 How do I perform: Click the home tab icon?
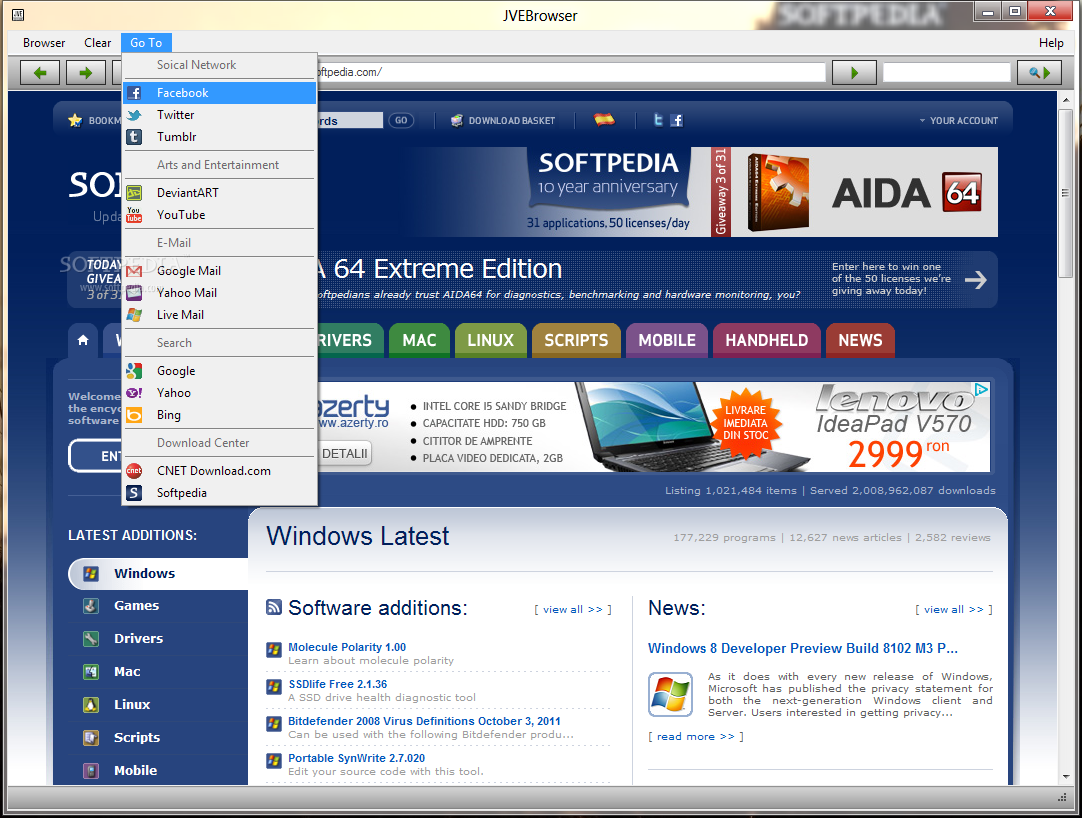coord(83,340)
